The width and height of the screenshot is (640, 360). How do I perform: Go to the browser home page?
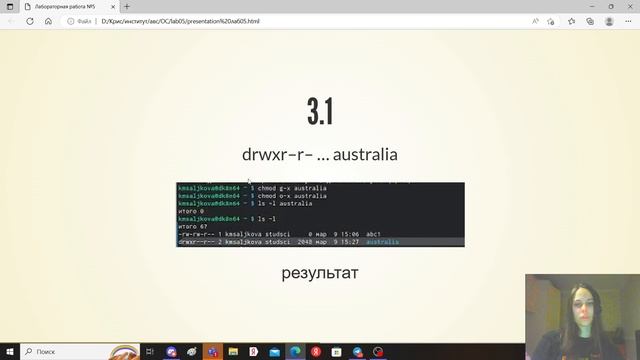[x=48, y=21]
